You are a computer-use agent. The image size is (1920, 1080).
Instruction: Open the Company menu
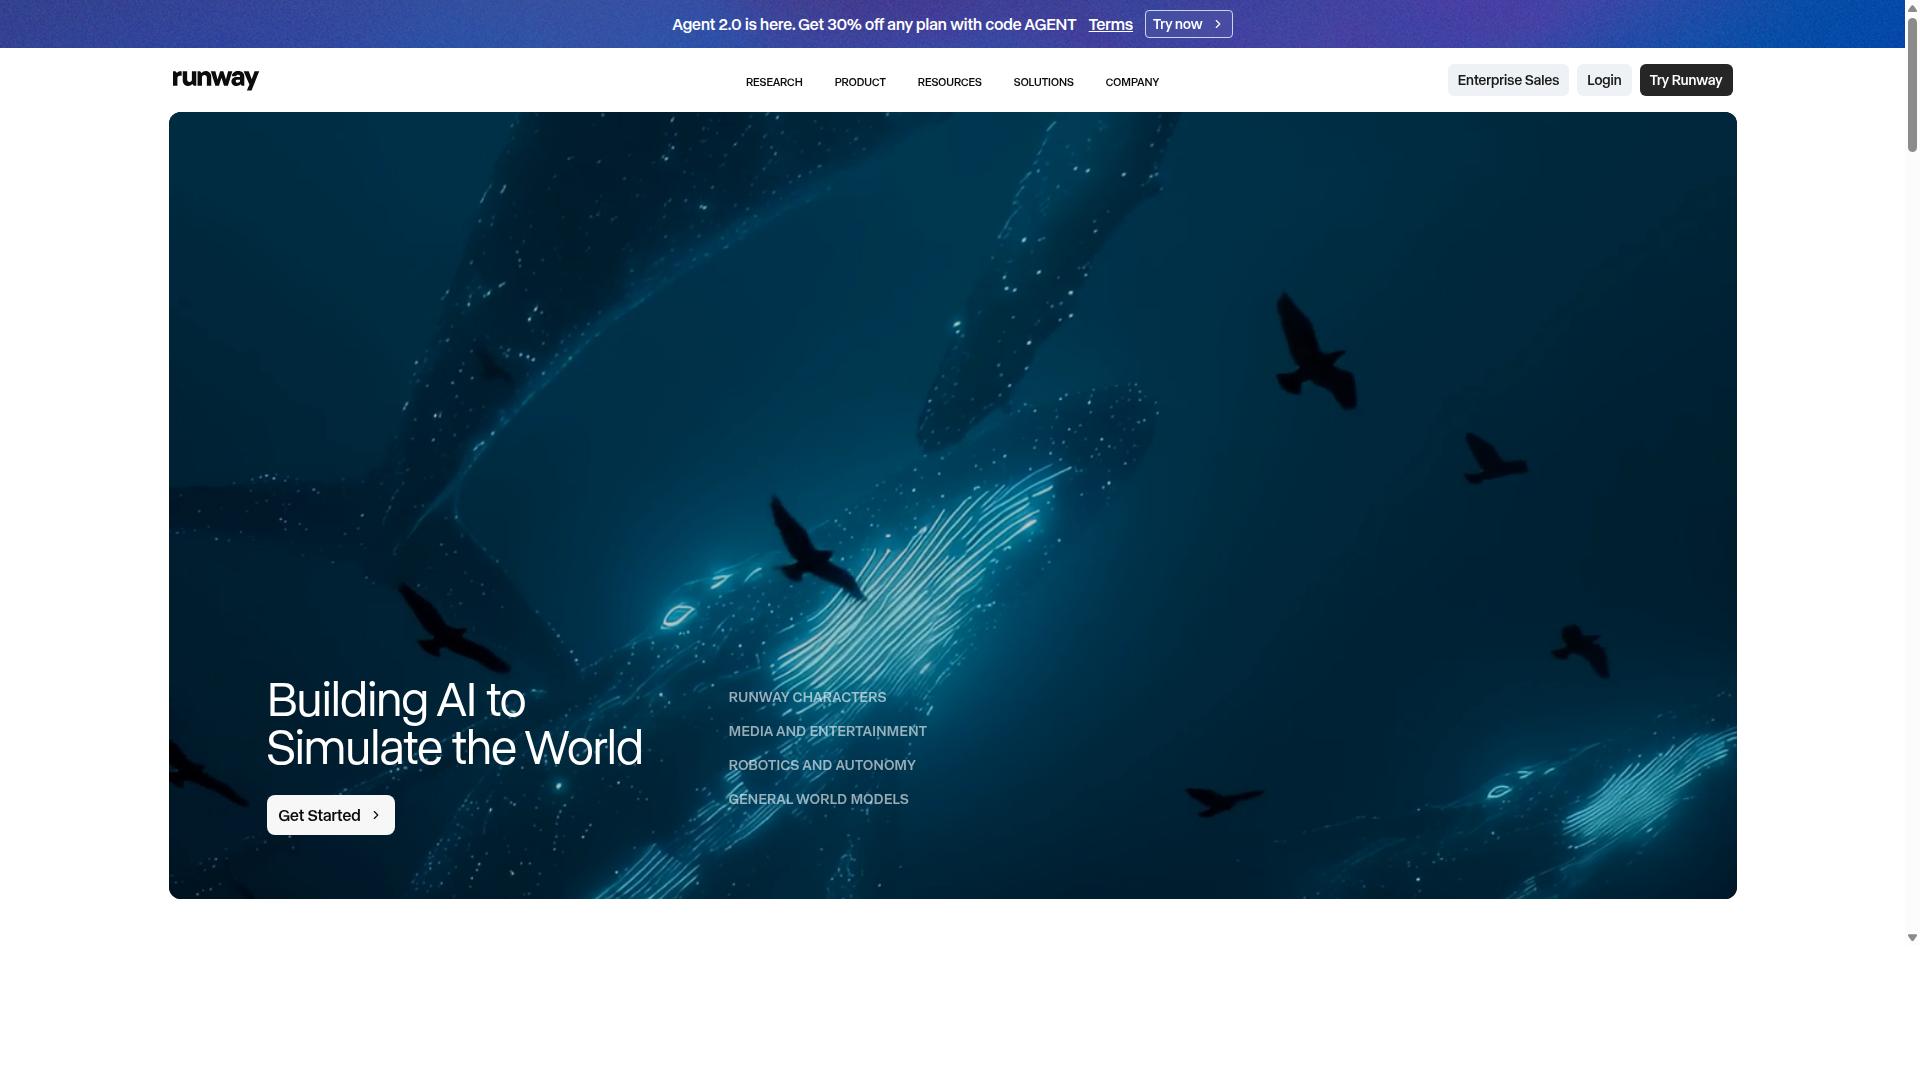pos(1132,82)
